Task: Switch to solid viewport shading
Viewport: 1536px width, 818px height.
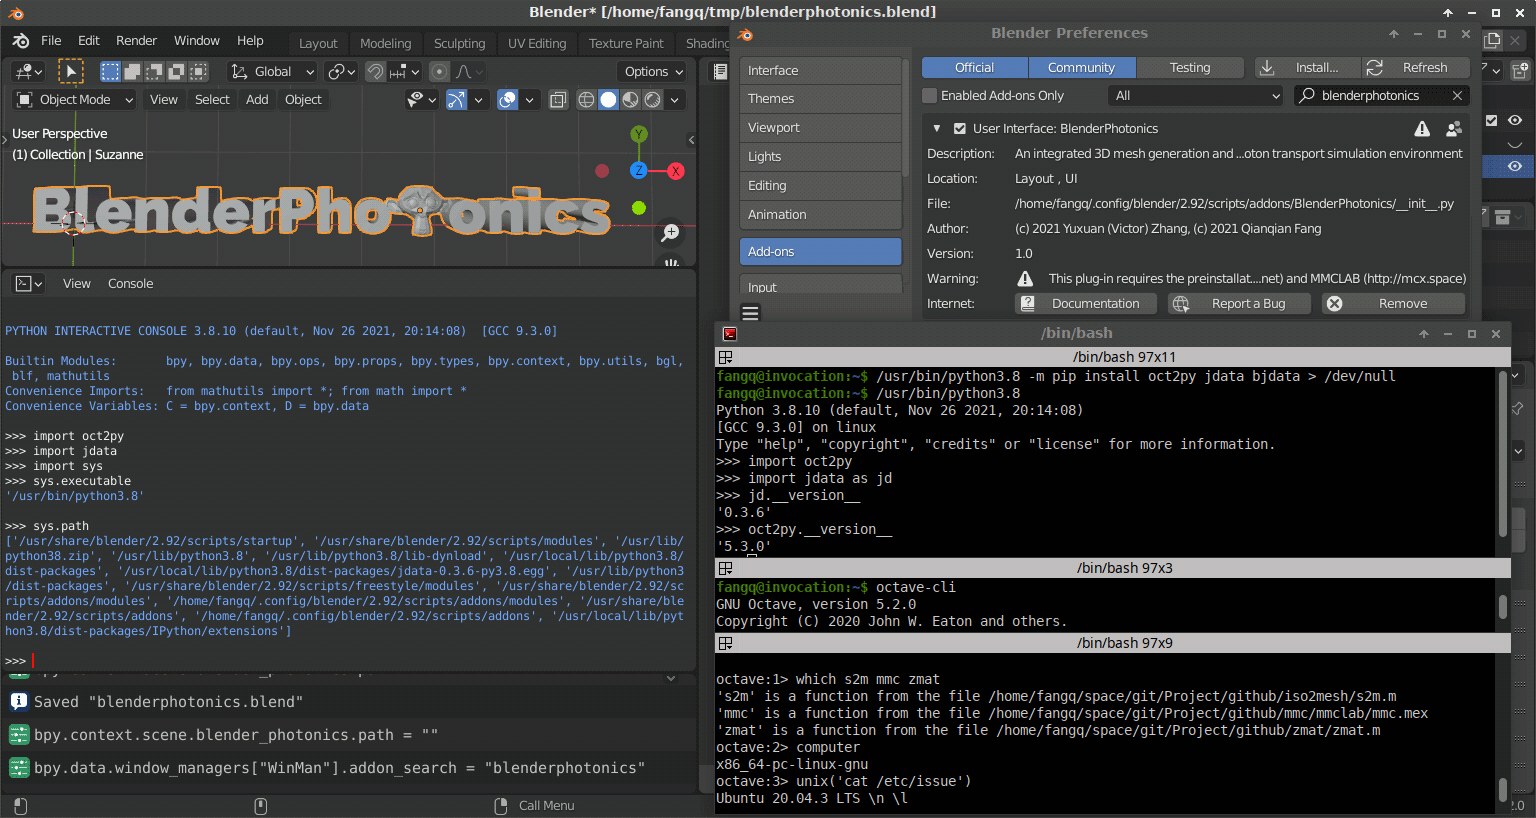Action: [608, 100]
